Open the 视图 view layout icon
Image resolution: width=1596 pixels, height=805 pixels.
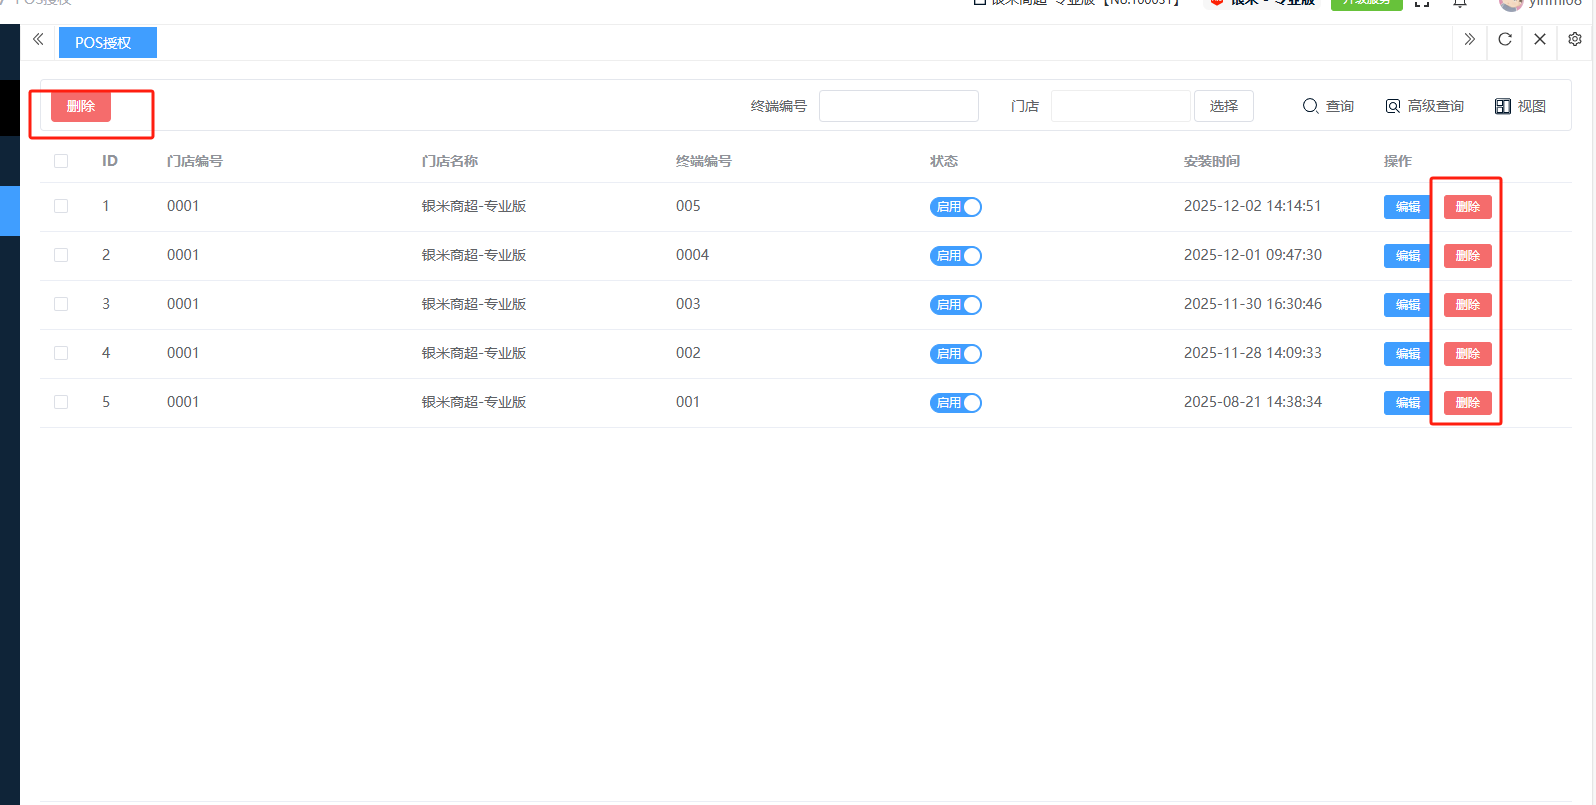1520,106
